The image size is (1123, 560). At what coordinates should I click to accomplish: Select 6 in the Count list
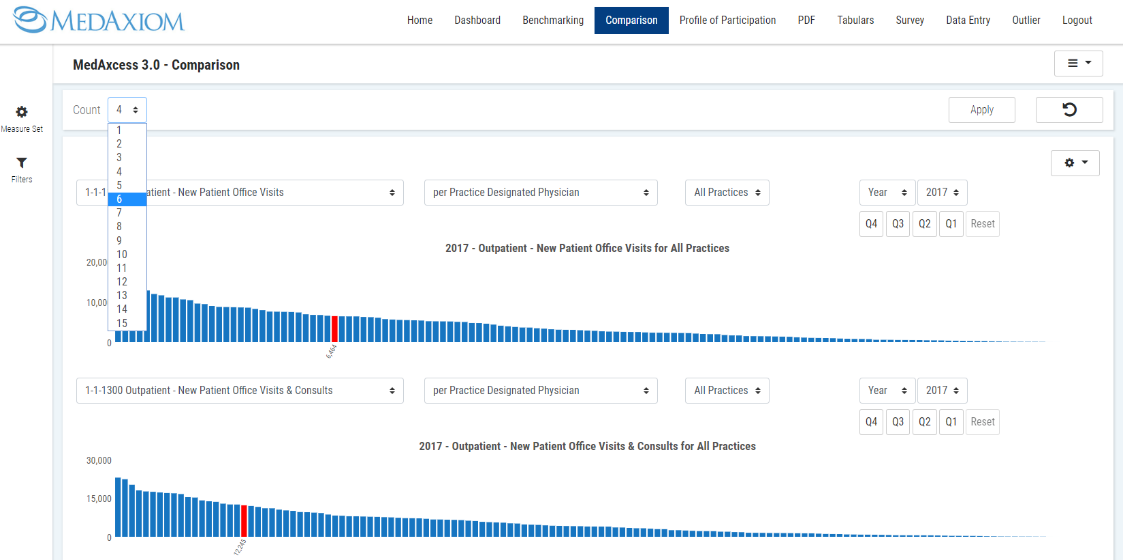click(127, 199)
